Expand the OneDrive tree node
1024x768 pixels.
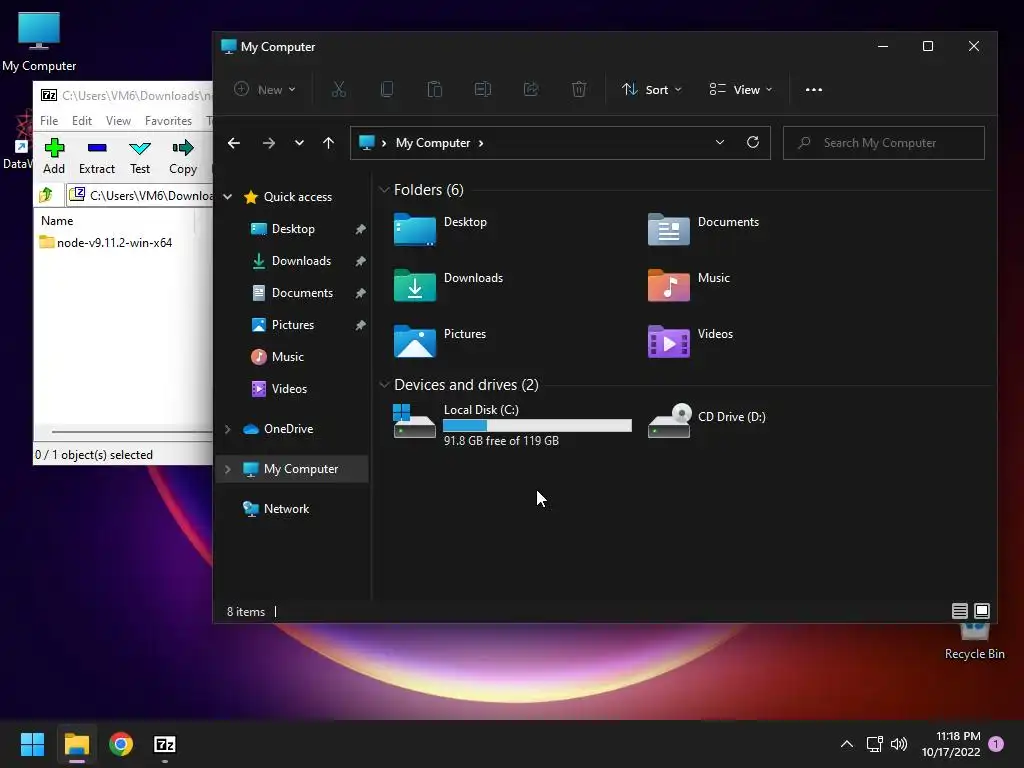pos(227,429)
